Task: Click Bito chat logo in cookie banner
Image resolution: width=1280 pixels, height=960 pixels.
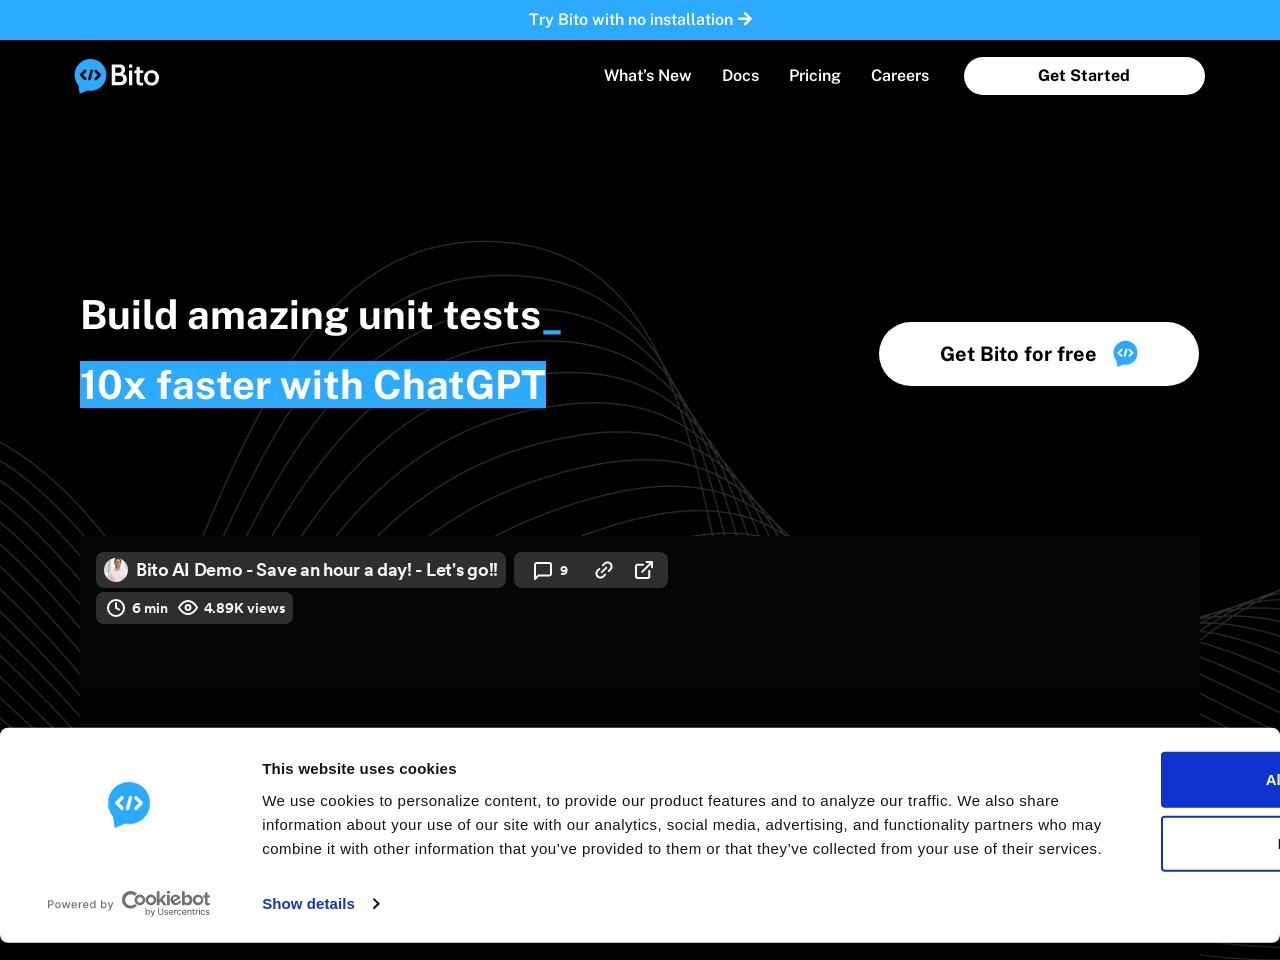Action: point(129,804)
